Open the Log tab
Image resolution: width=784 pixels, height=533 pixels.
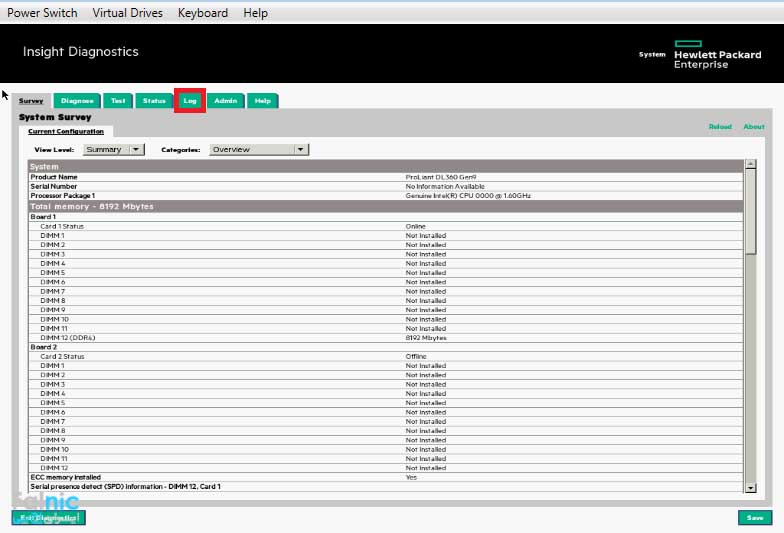pos(190,101)
